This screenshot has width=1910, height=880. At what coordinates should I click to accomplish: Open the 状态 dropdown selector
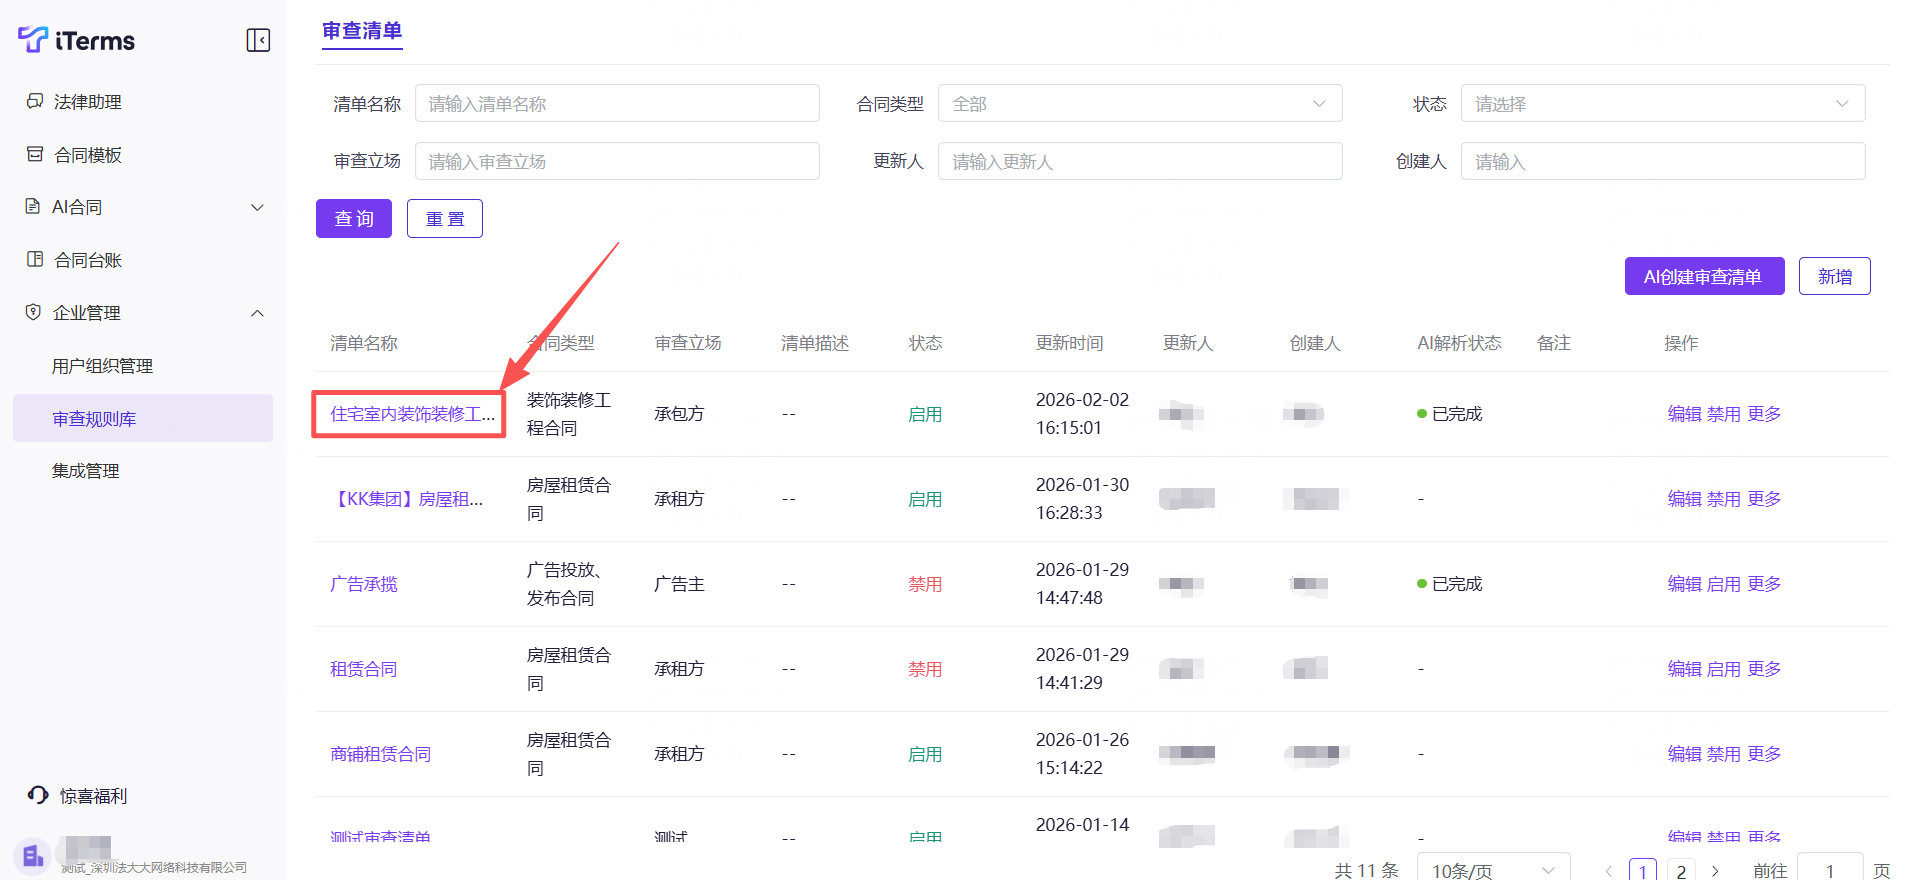[x=1662, y=104]
